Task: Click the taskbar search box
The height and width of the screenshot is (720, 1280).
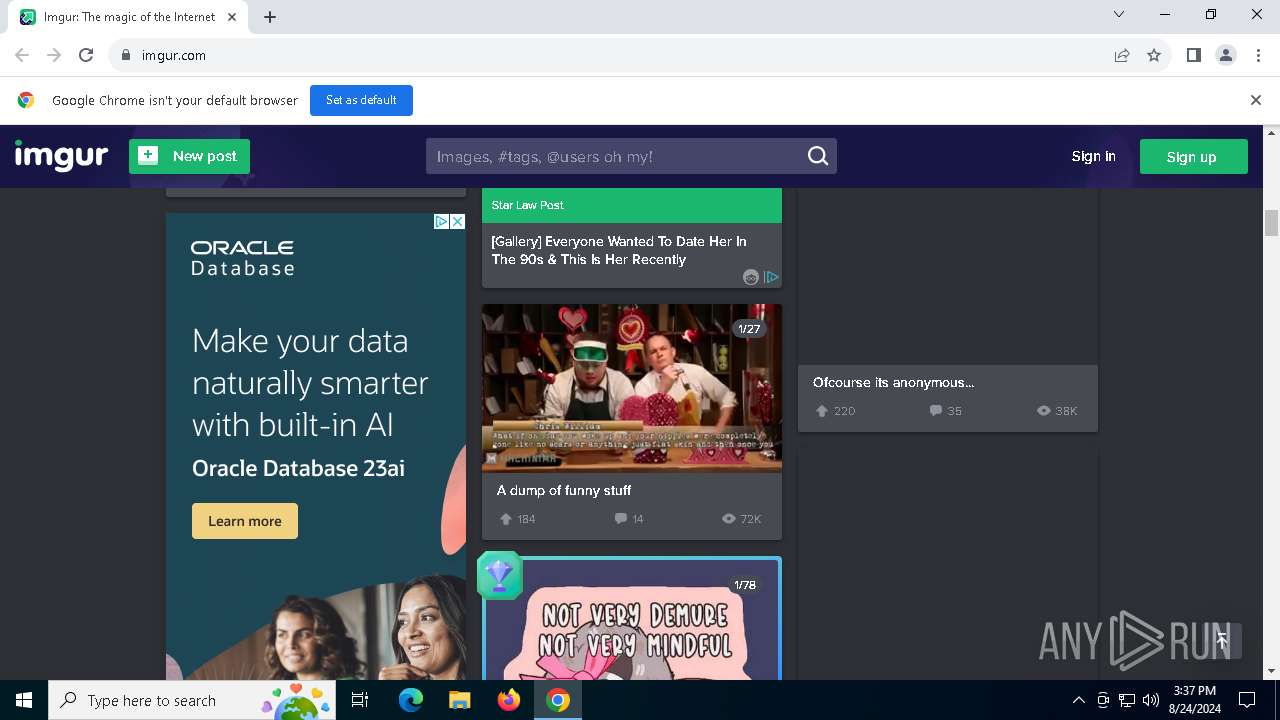Action: (192, 700)
